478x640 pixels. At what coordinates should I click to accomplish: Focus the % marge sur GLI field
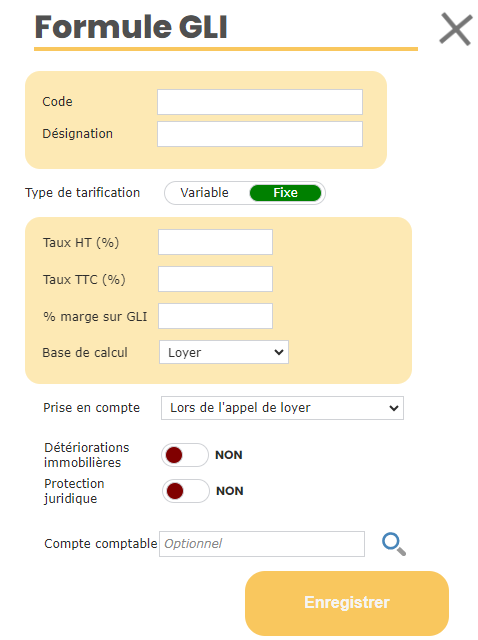[x=215, y=316]
